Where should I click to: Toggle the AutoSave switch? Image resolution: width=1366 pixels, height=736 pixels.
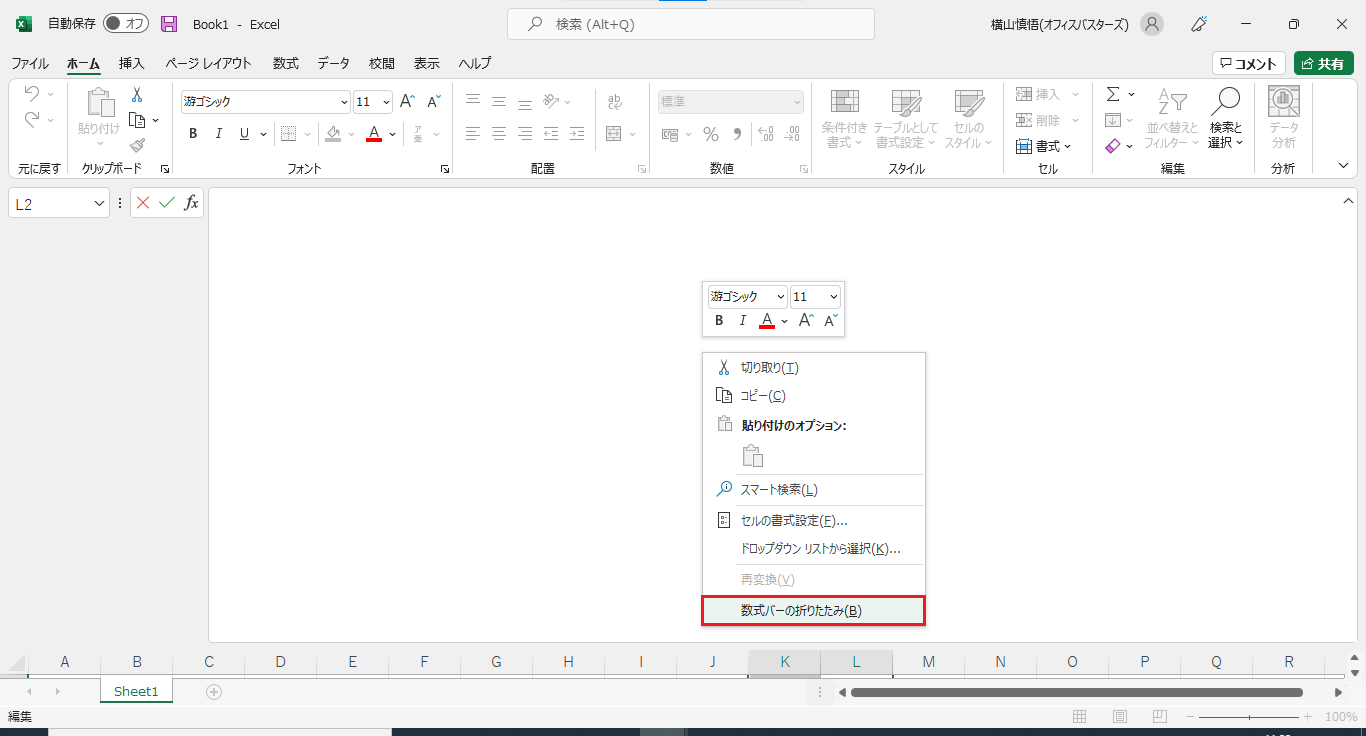(x=126, y=24)
